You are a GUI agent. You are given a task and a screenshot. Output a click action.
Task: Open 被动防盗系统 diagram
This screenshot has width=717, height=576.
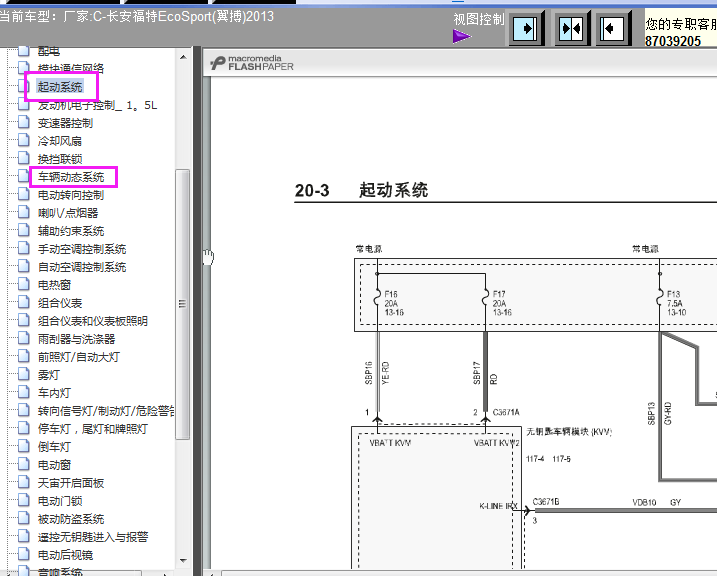pyautogui.click(x=71, y=519)
